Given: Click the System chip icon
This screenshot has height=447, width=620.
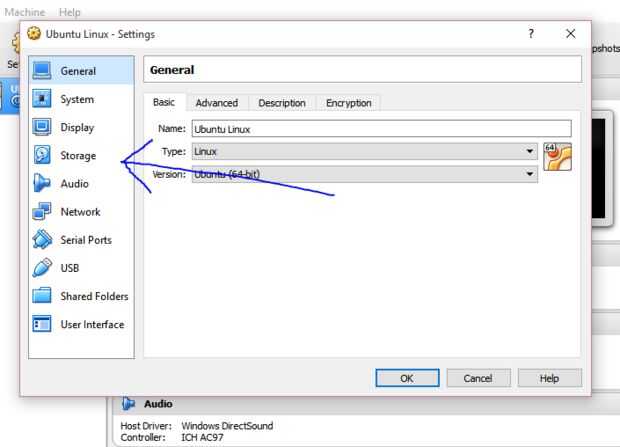Looking at the screenshot, I should 42,99.
